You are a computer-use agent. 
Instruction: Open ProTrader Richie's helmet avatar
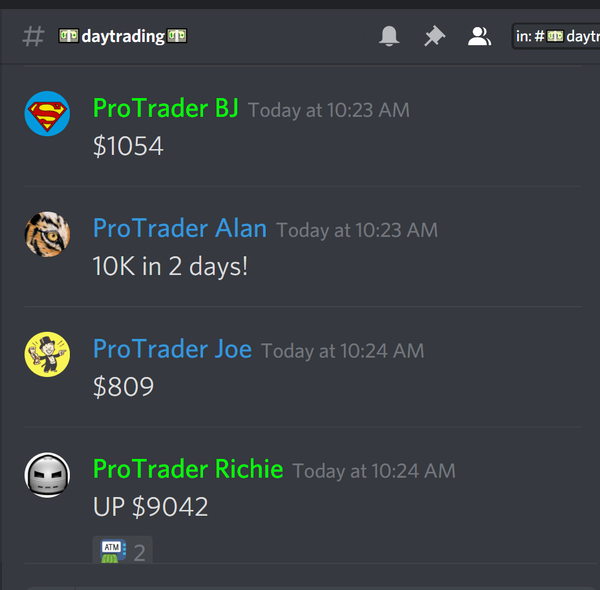[x=47, y=475]
